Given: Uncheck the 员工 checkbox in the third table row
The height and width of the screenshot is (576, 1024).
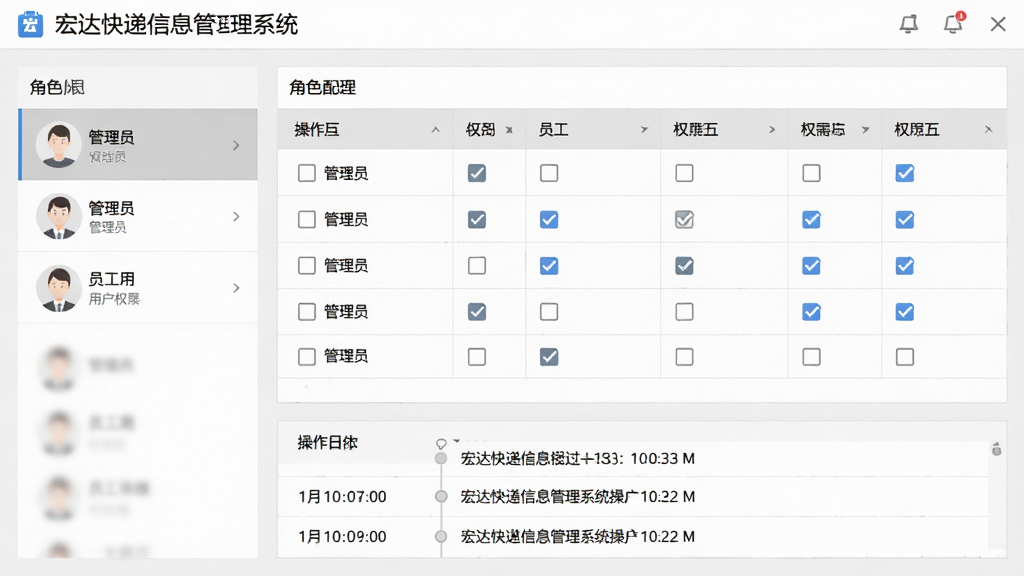Looking at the screenshot, I should 549,266.
